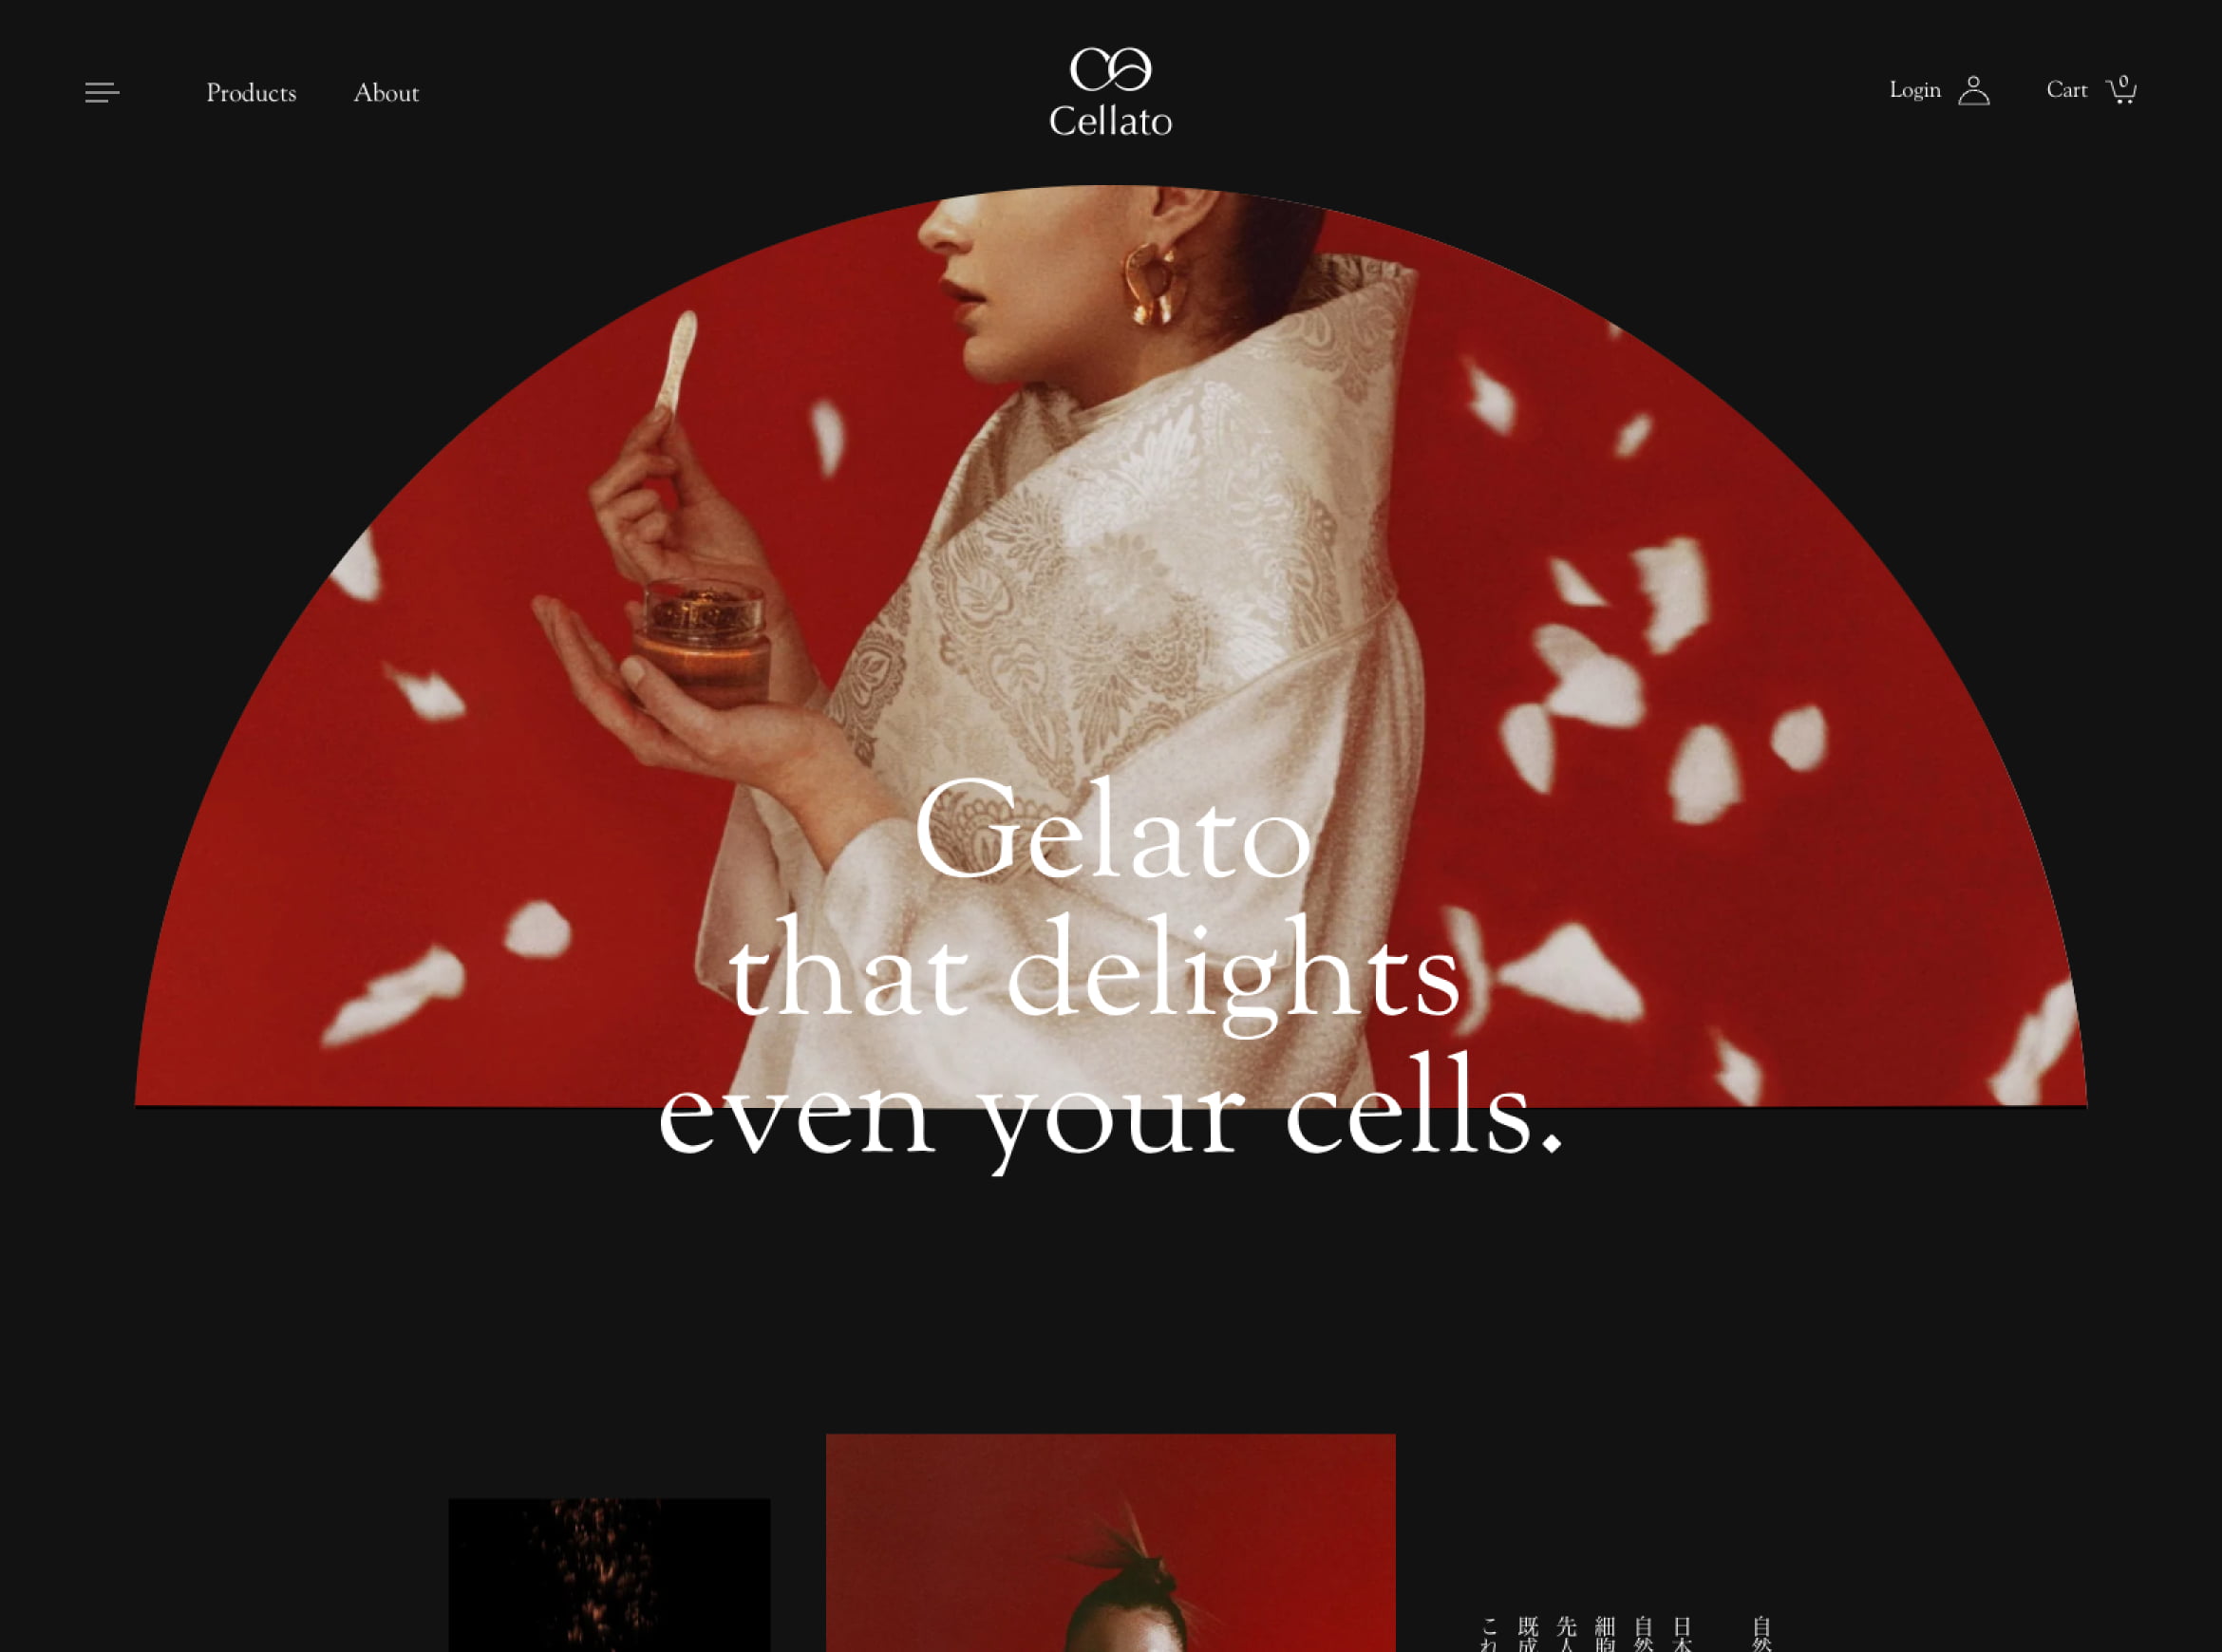
Task: Open the hamburger menu icon
Action: tap(102, 92)
